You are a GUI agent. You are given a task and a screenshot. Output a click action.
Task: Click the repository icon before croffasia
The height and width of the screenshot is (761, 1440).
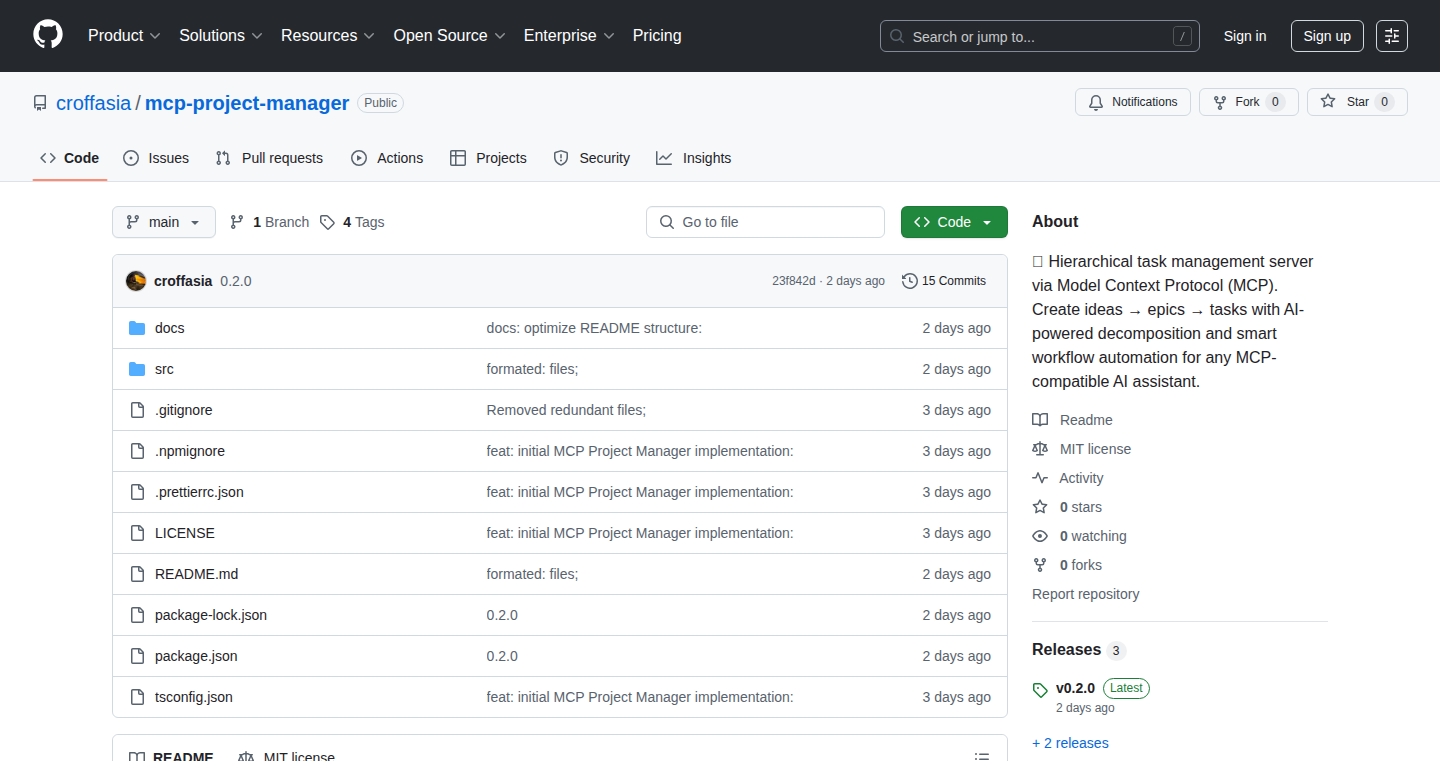[x=40, y=103]
